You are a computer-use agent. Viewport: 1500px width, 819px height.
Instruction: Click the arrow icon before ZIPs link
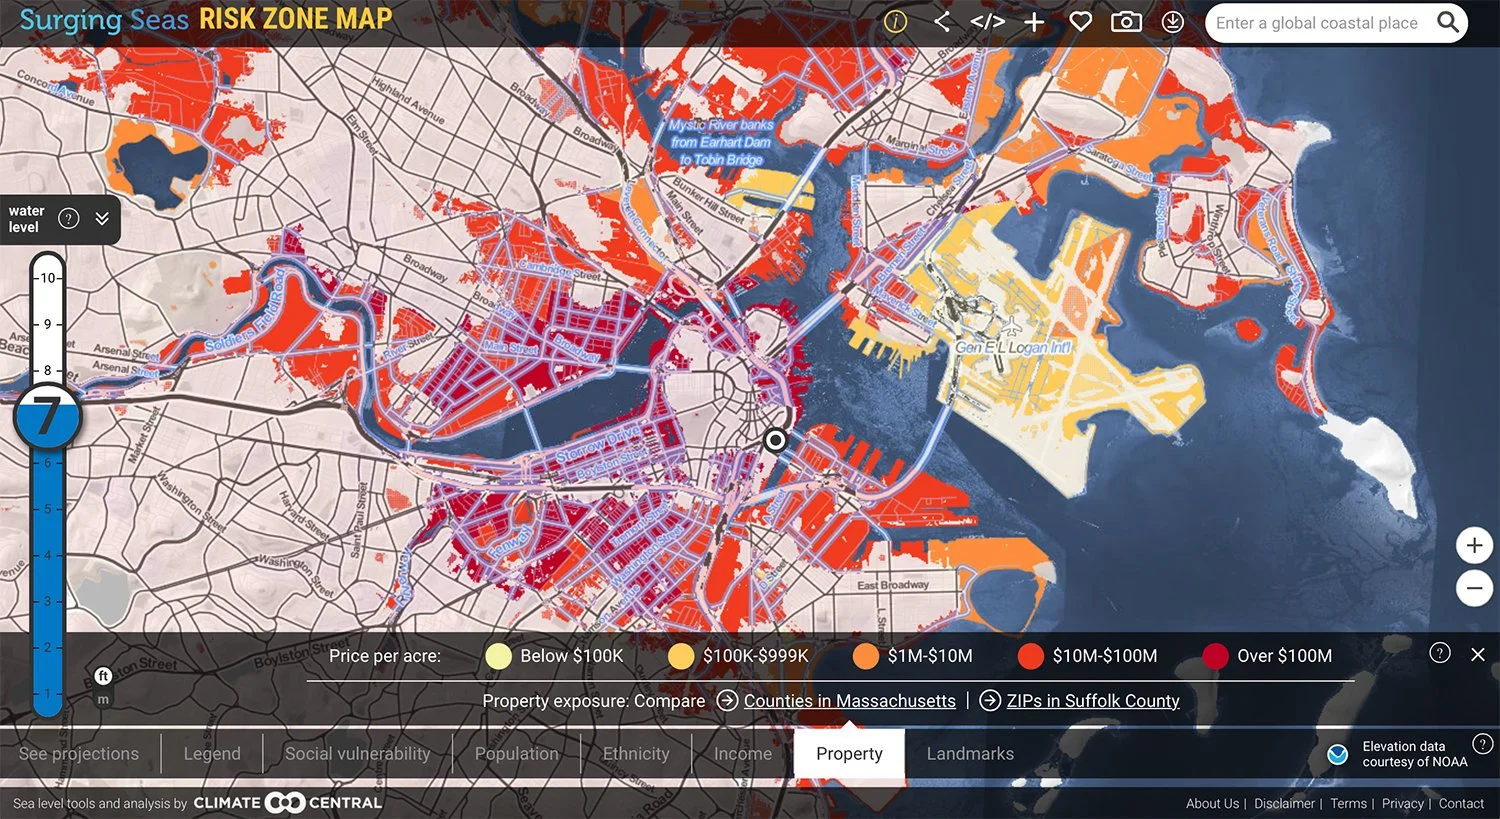click(x=990, y=701)
